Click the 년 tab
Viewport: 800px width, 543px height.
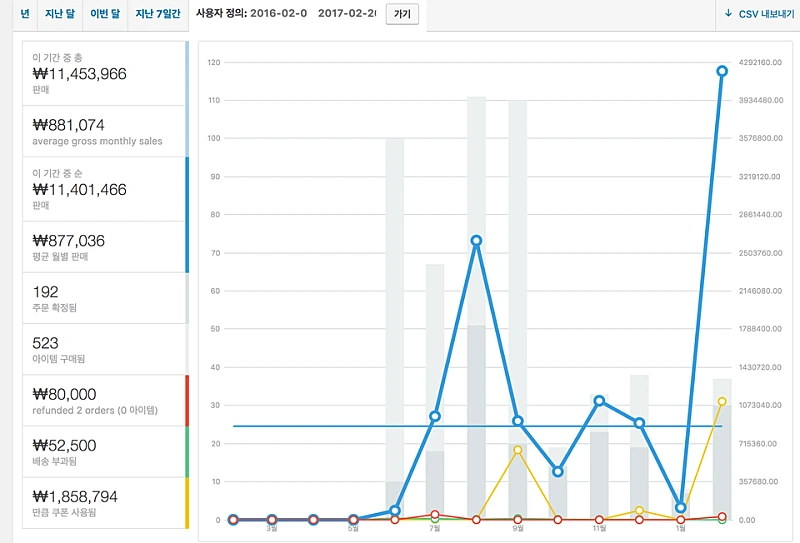pyautogui.click(x=24, y=14)
